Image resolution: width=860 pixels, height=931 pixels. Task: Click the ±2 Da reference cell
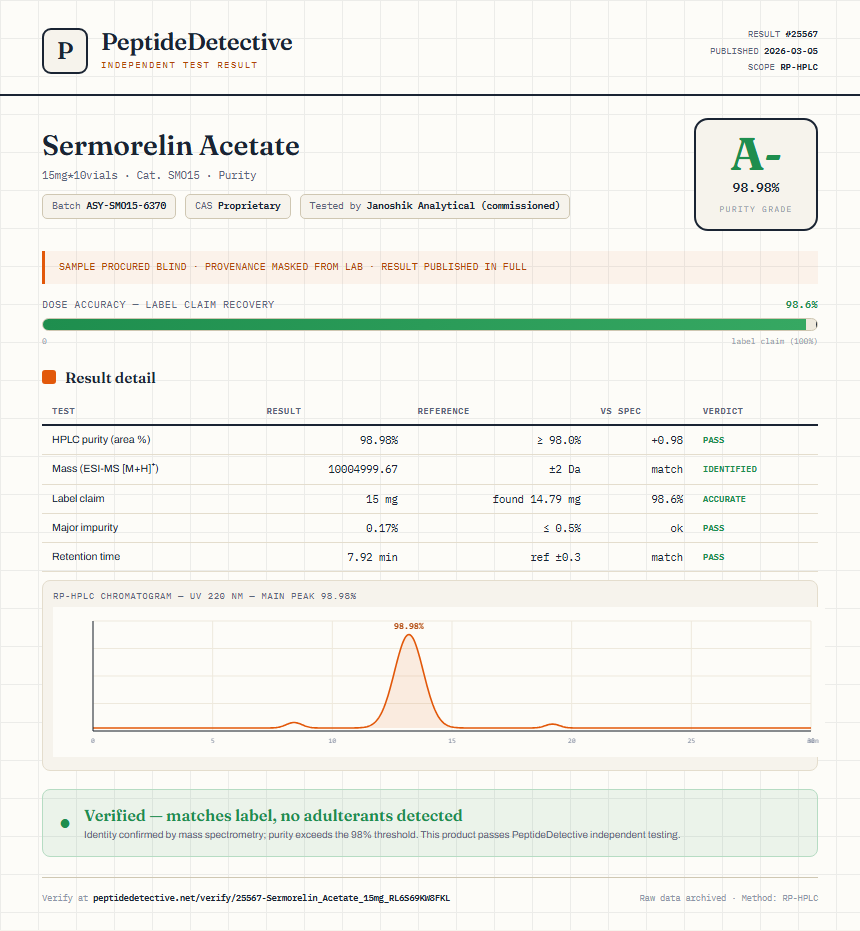[565, 469]
